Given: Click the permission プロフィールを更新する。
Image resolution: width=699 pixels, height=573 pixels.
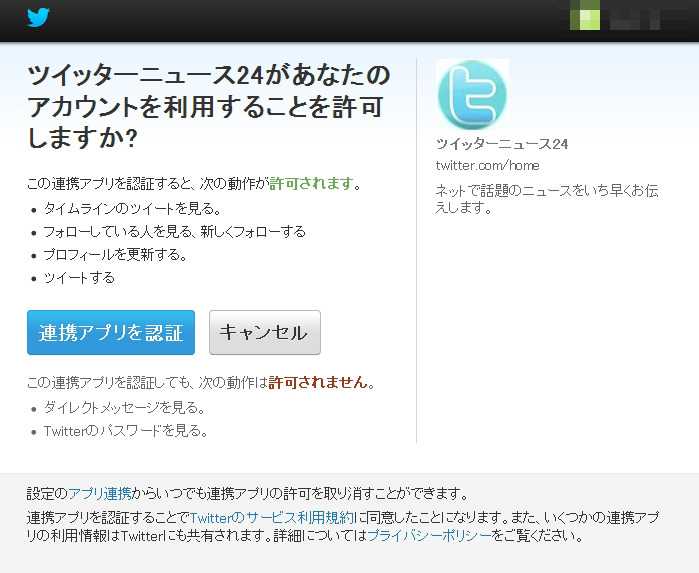Looking at the screenshot, I should tap(115, 255).
